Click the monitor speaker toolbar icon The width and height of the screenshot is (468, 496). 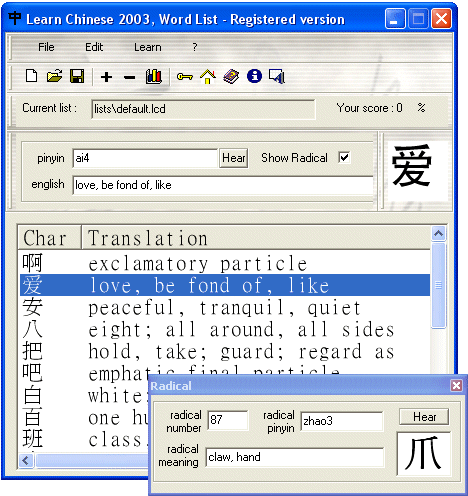[x=277, y=77]
